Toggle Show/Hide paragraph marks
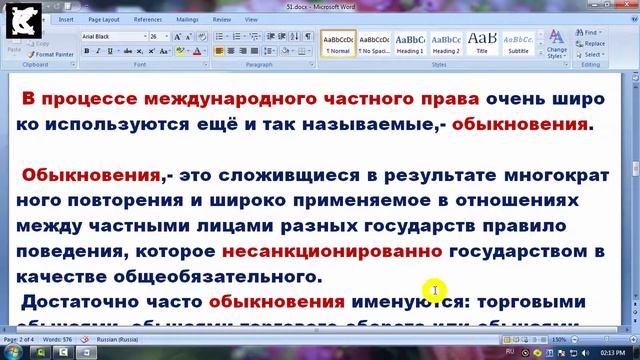640x360 pixels. pos(308,36)
